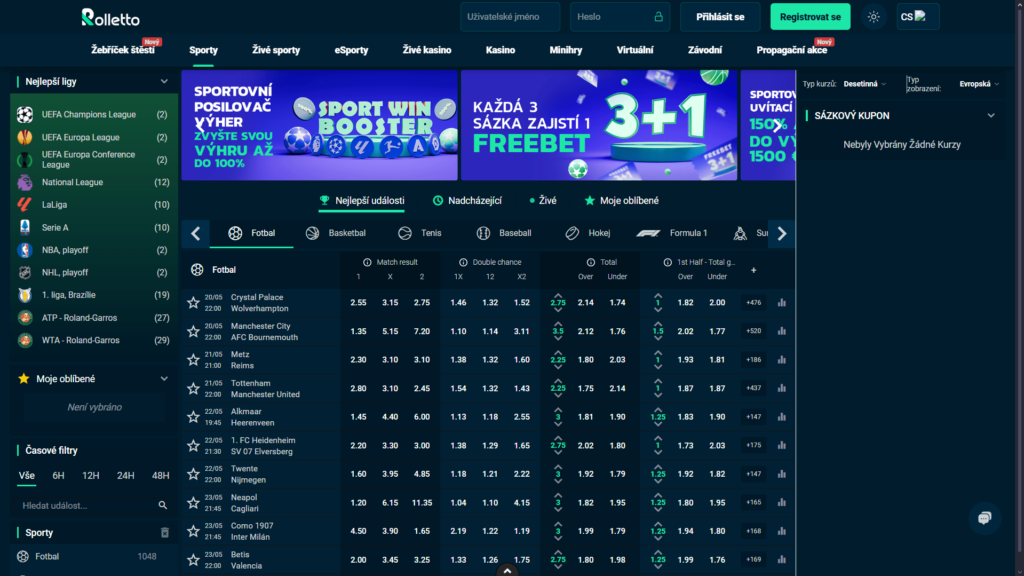Open statistics icon for Manchester City match
The image size is (1024, 576).
coord(782,331)
